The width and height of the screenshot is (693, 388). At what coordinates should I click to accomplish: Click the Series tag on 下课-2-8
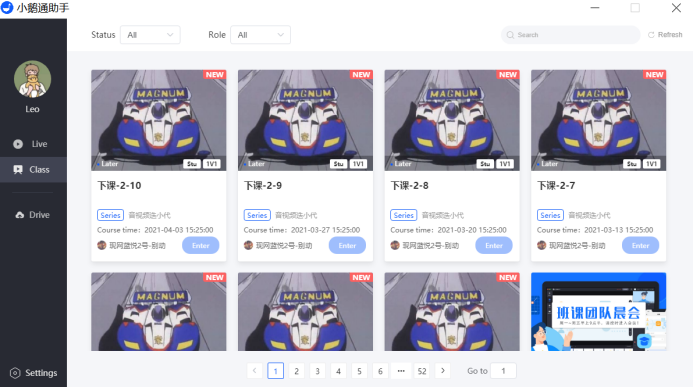coord(404,215)
